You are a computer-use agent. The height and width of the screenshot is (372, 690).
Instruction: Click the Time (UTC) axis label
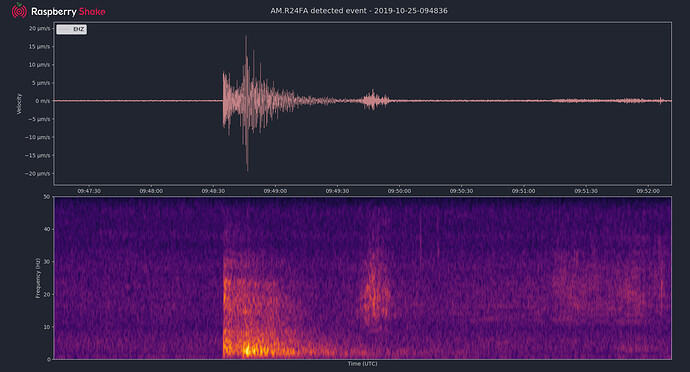(363, 364)
